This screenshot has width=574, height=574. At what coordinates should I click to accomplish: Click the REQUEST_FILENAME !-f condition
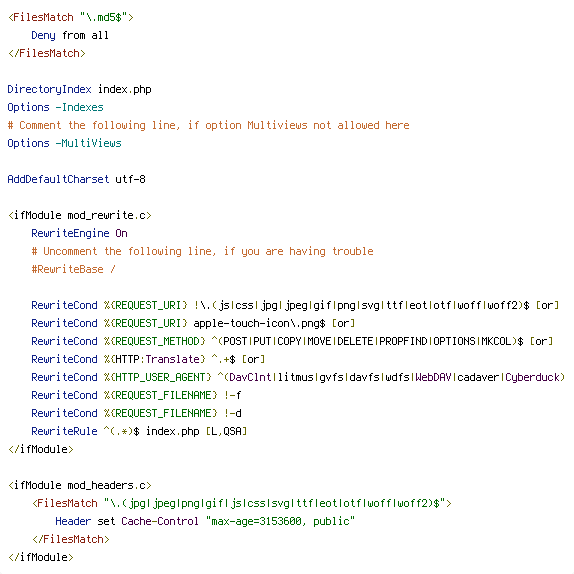coord(136,395)
